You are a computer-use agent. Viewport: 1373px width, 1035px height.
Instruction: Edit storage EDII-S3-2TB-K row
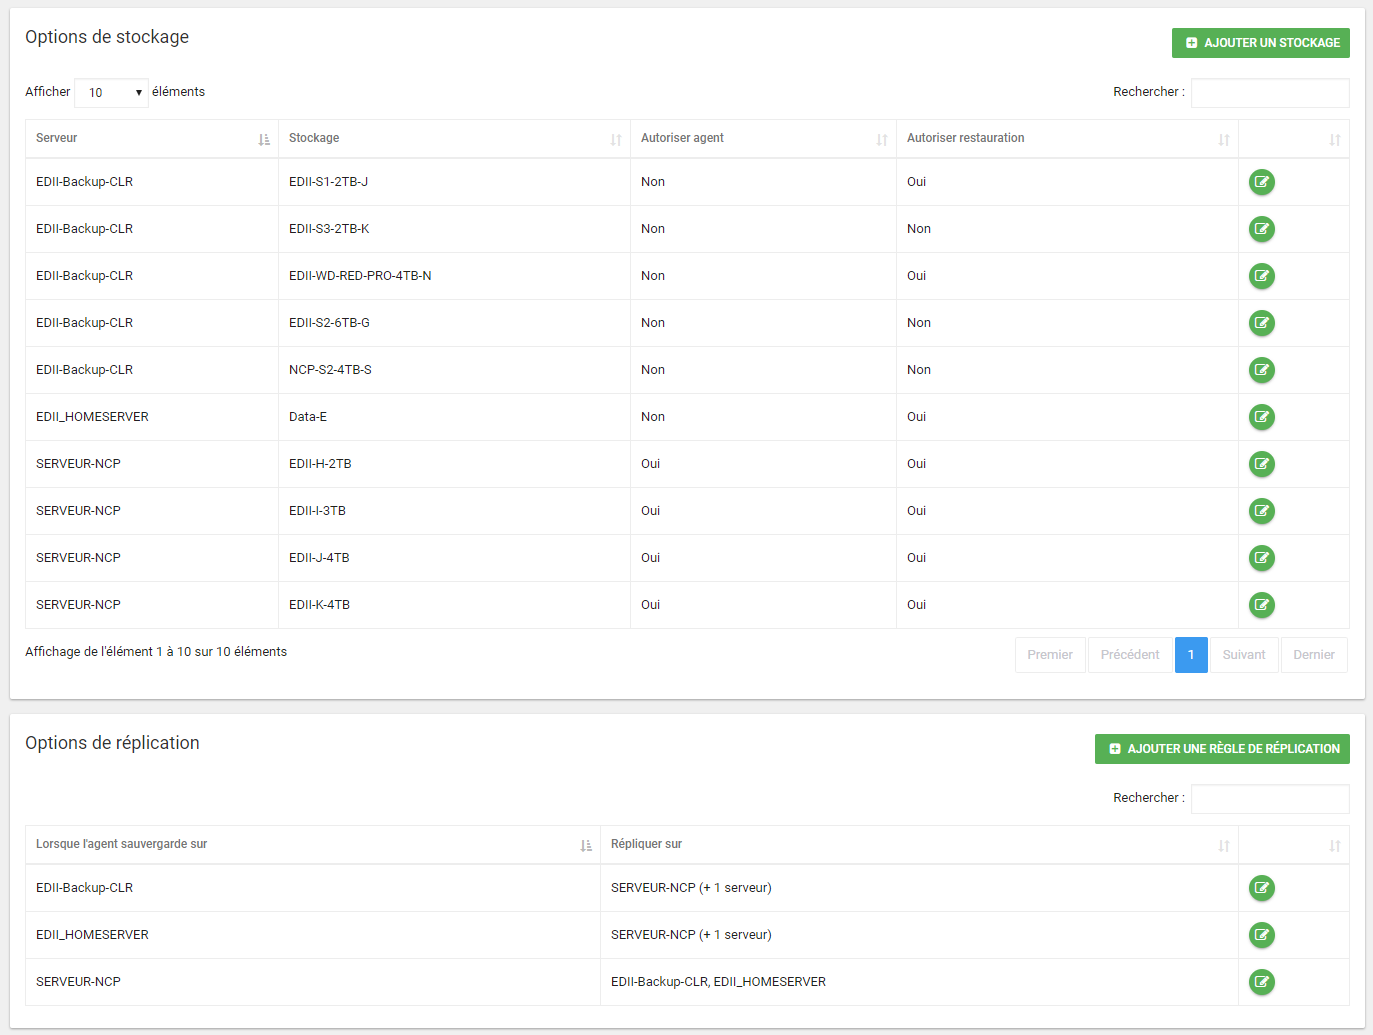(1262, 229)
